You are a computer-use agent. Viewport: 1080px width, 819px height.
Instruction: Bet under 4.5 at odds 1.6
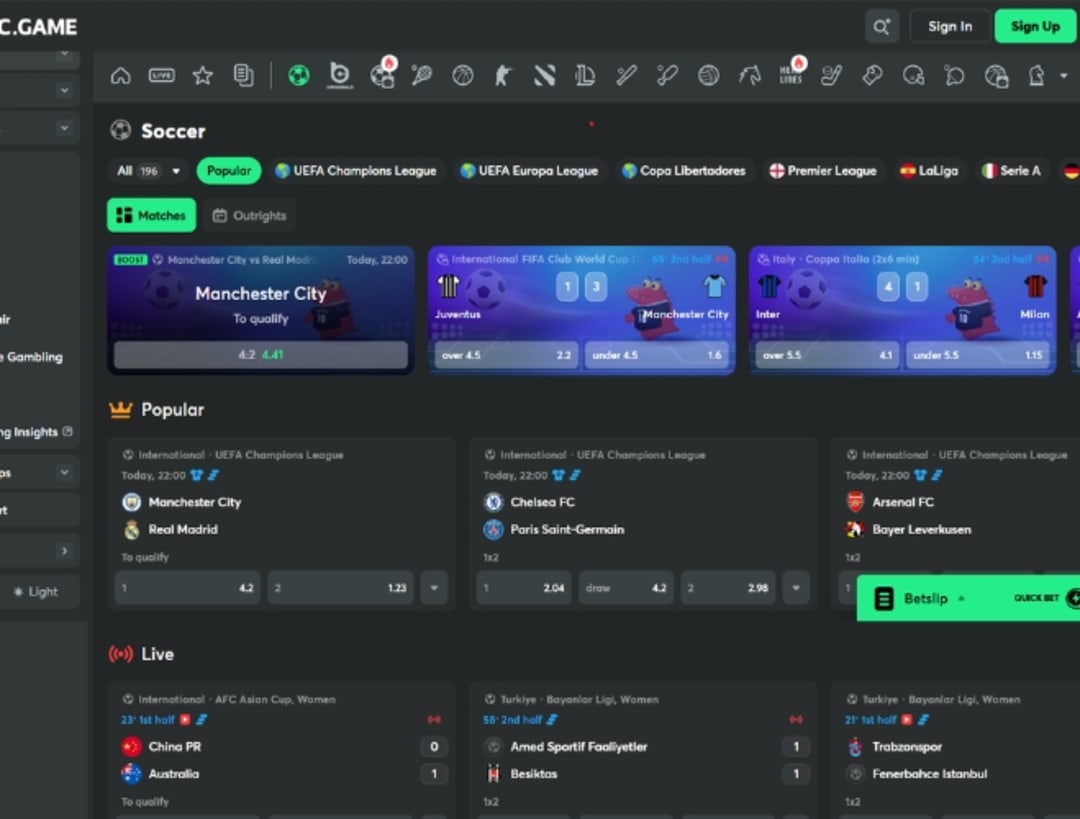(x=656, y=355)
